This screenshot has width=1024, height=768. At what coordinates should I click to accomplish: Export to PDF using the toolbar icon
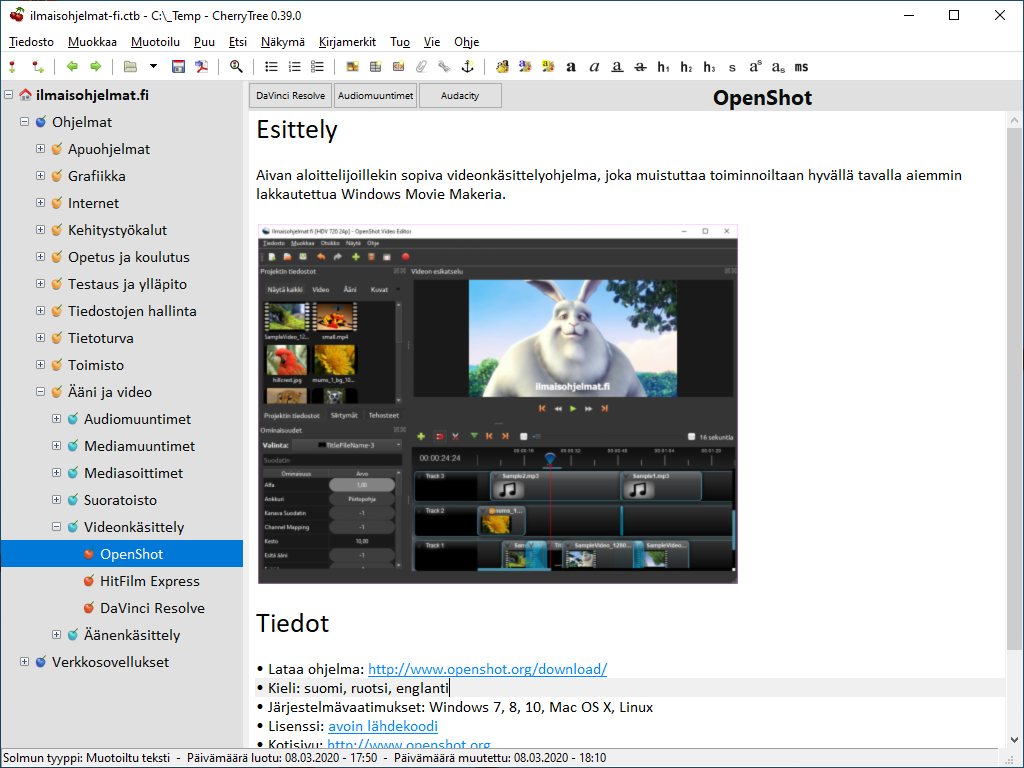pos(202,67)
